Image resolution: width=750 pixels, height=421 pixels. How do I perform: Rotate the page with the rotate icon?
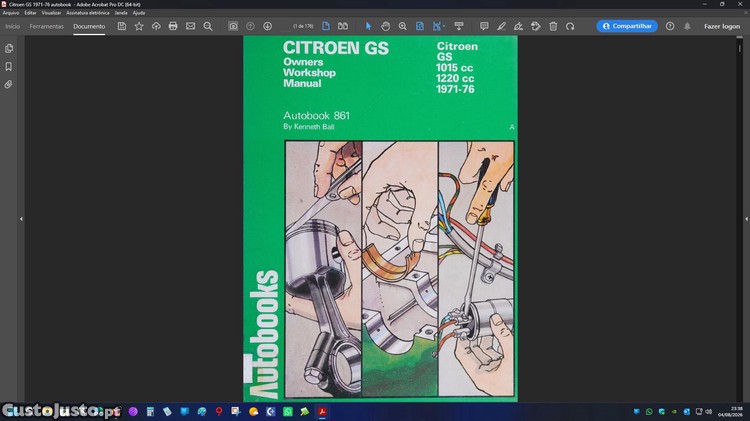pos(570,26)
